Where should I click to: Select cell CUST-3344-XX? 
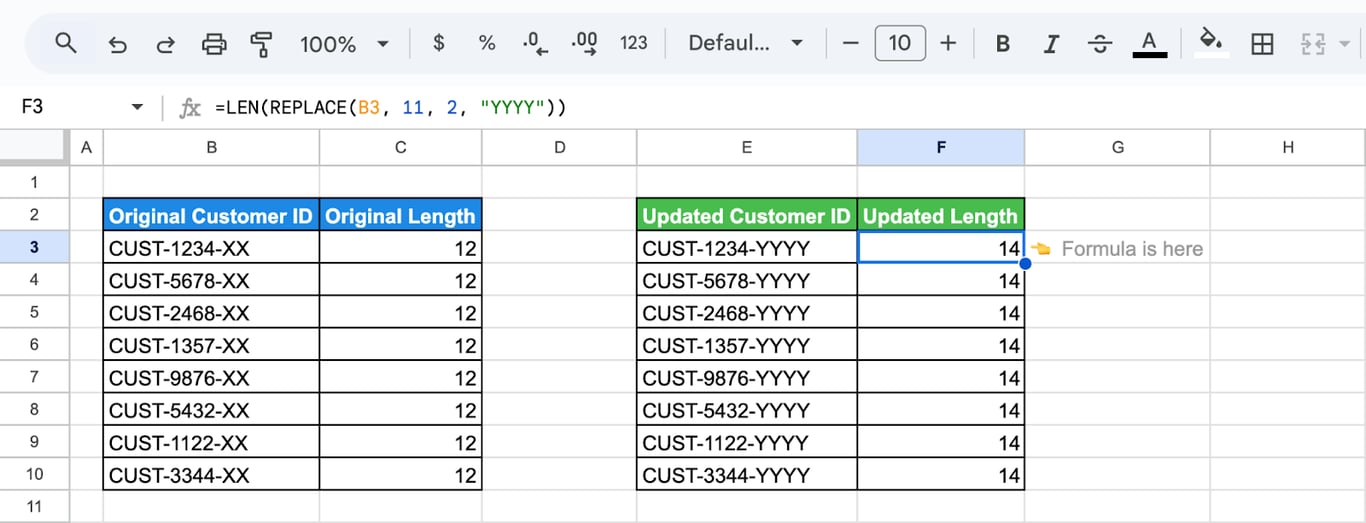tap(212, 475)
